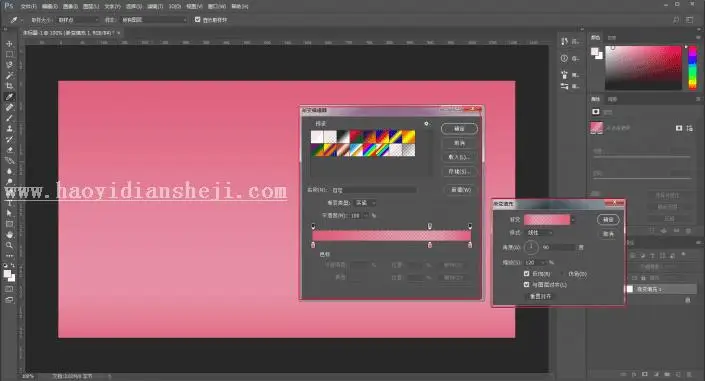
Task: Select the Zoom tool
Action: 9,245
